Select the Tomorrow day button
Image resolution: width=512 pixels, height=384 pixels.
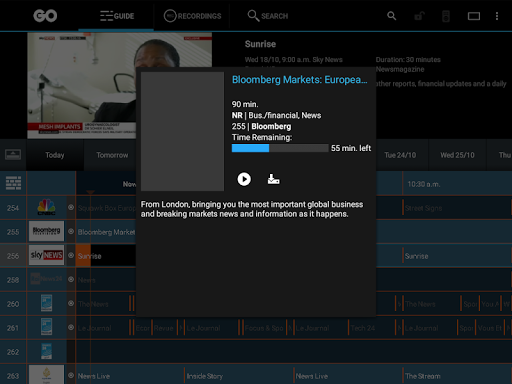coord(112,155)
